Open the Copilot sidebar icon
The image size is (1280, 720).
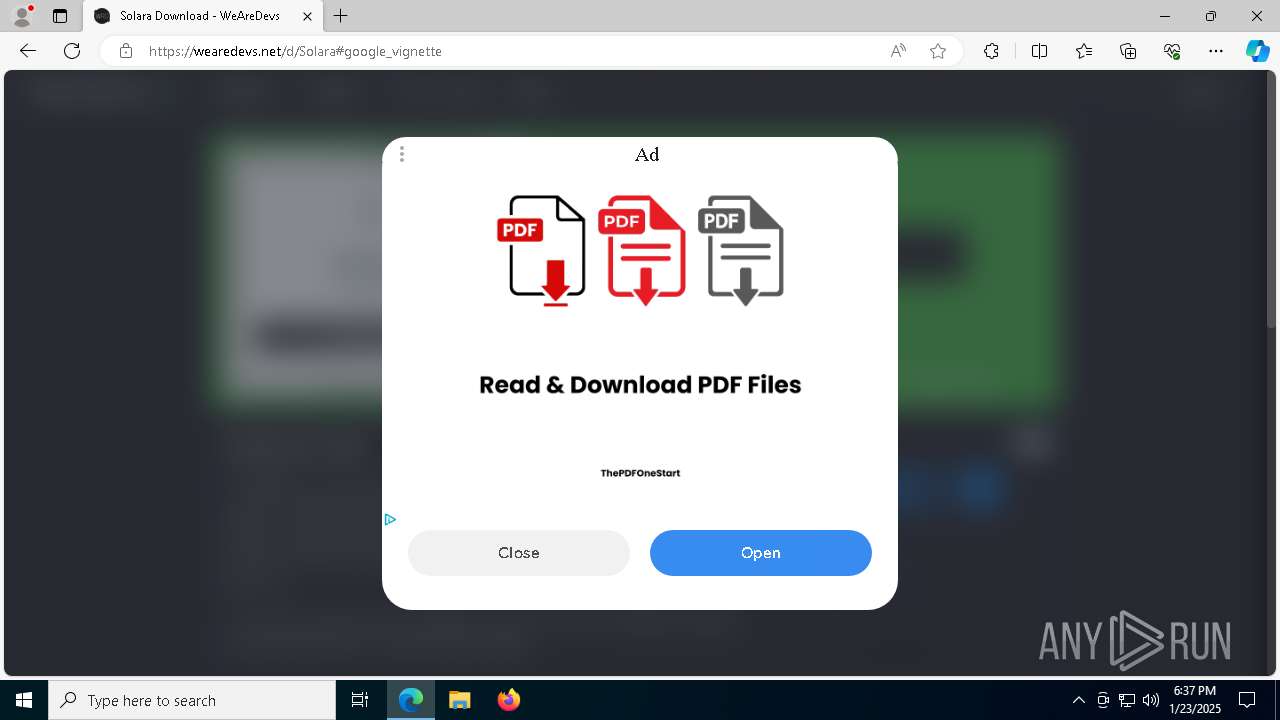pos(1257,51)
